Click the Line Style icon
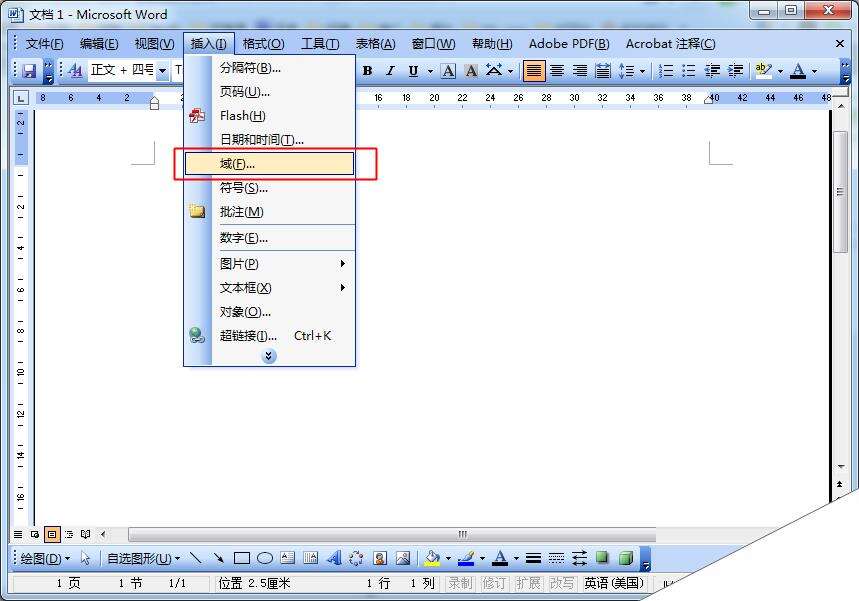 coord(533,558)
